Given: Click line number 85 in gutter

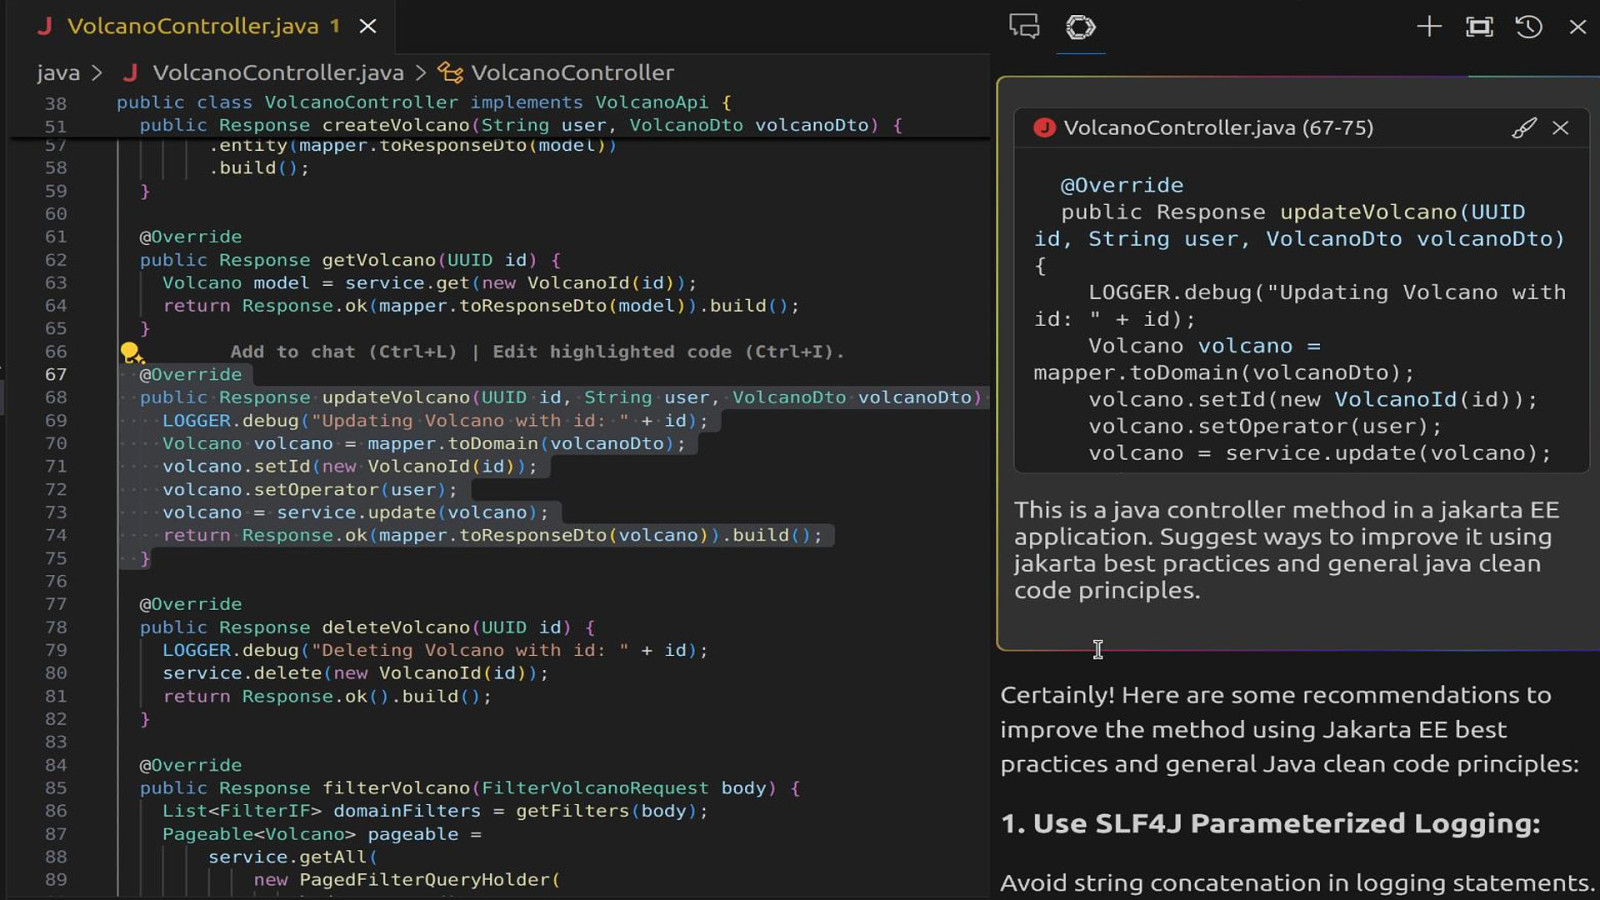Looking at the screenshot, I should (56, 789).
